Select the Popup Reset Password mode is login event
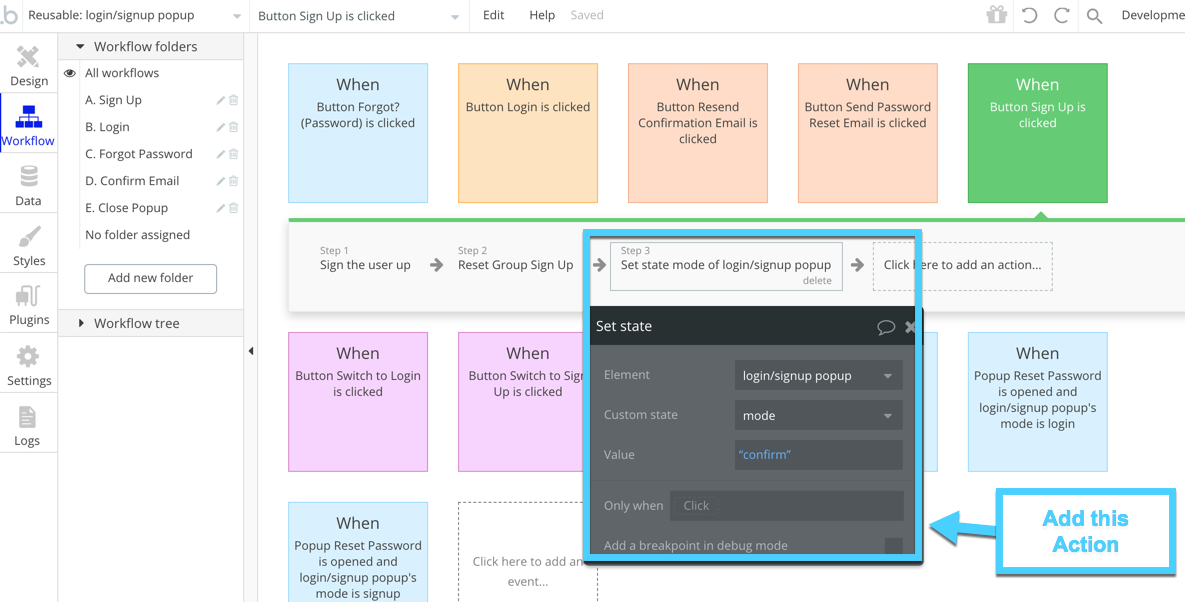 pyautogui.click(x=1038, y=402)
